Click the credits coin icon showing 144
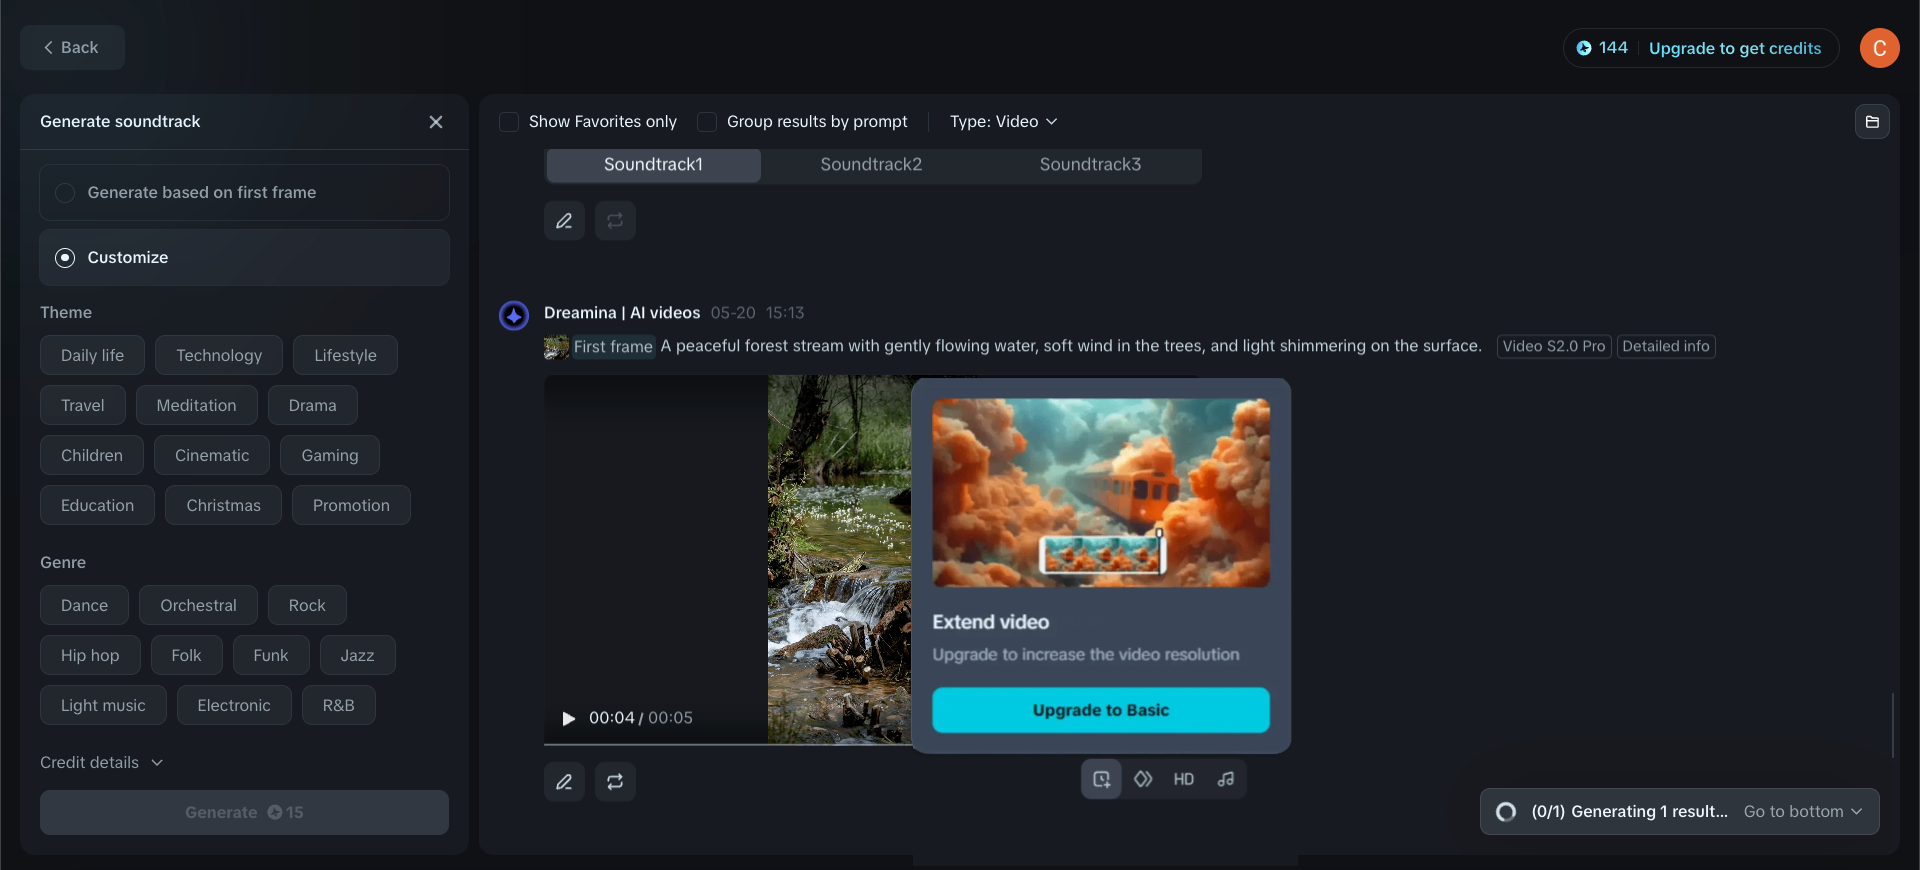Image resolution: width=1920 pixels, height=870 pixels. 1584,48
